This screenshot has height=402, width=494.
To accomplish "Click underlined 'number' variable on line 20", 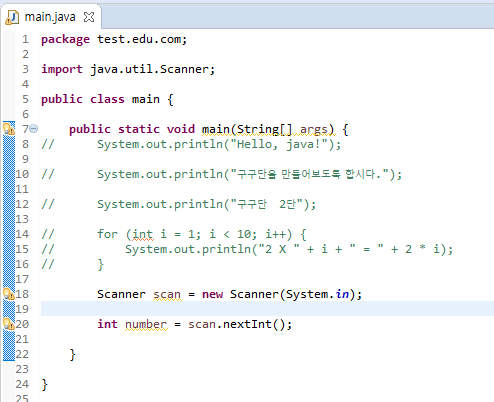I will (146, 325).
